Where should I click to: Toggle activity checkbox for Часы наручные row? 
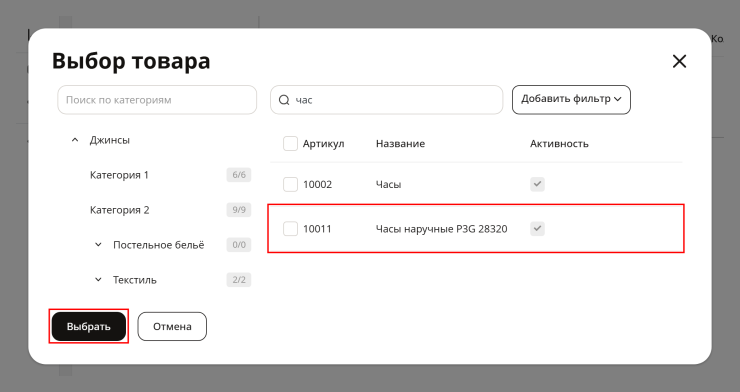[x=537, y=229]
